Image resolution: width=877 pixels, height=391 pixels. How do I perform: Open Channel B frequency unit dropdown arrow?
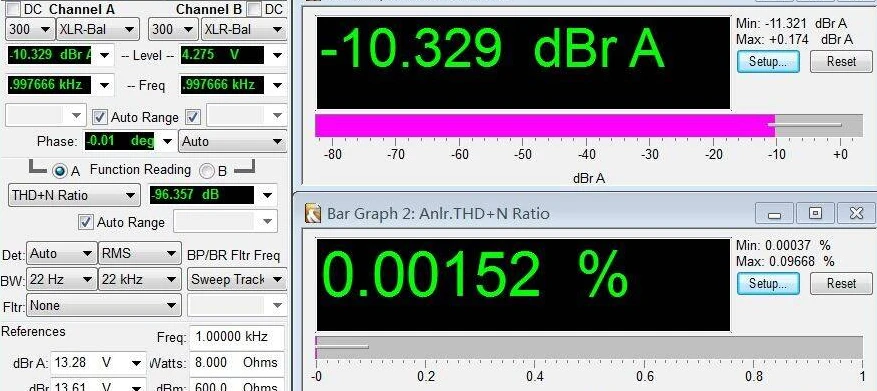(x=277, y=85)
